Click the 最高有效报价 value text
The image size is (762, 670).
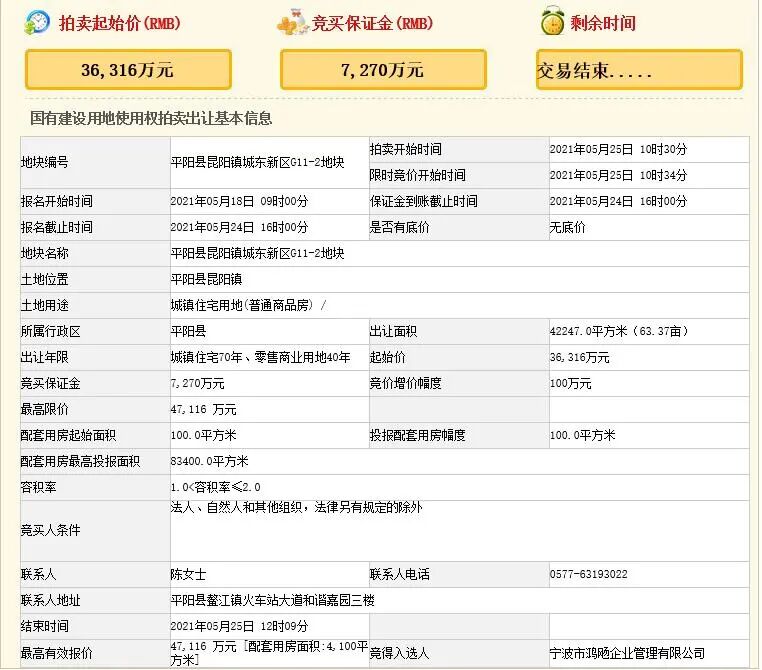pyautogui.click(x=269, y=653)
